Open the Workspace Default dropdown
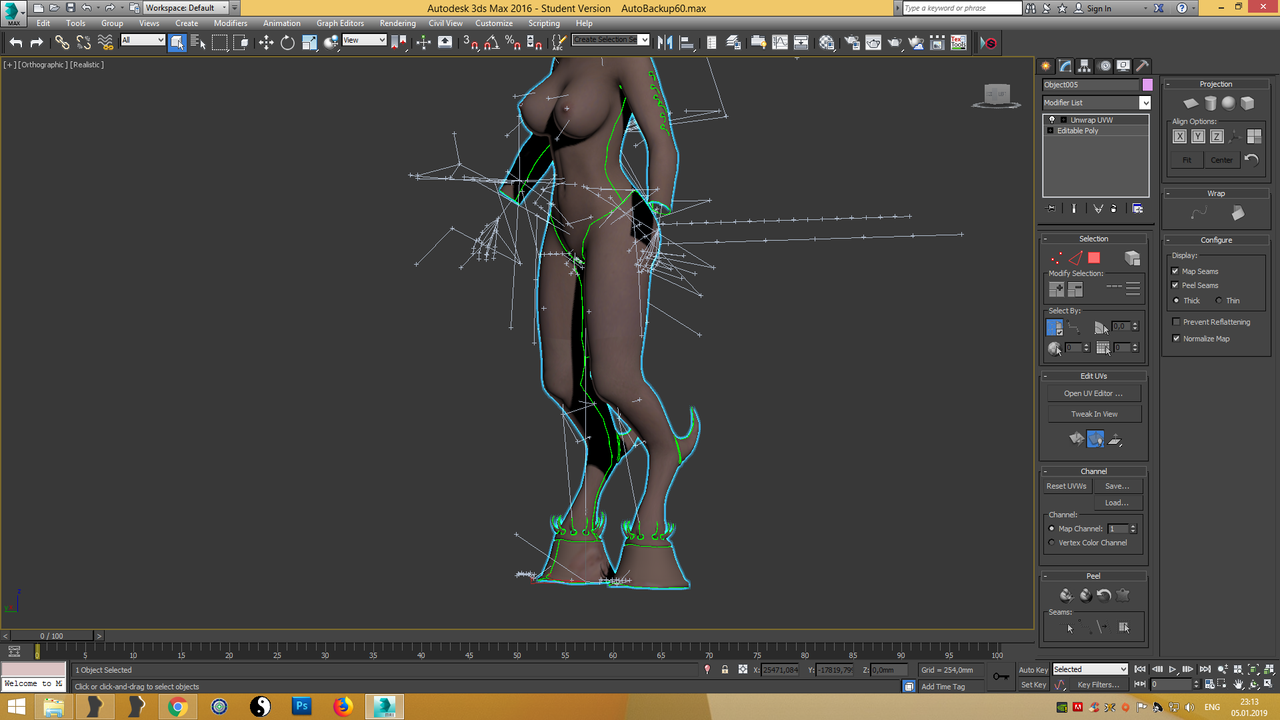 coord(186,7)
